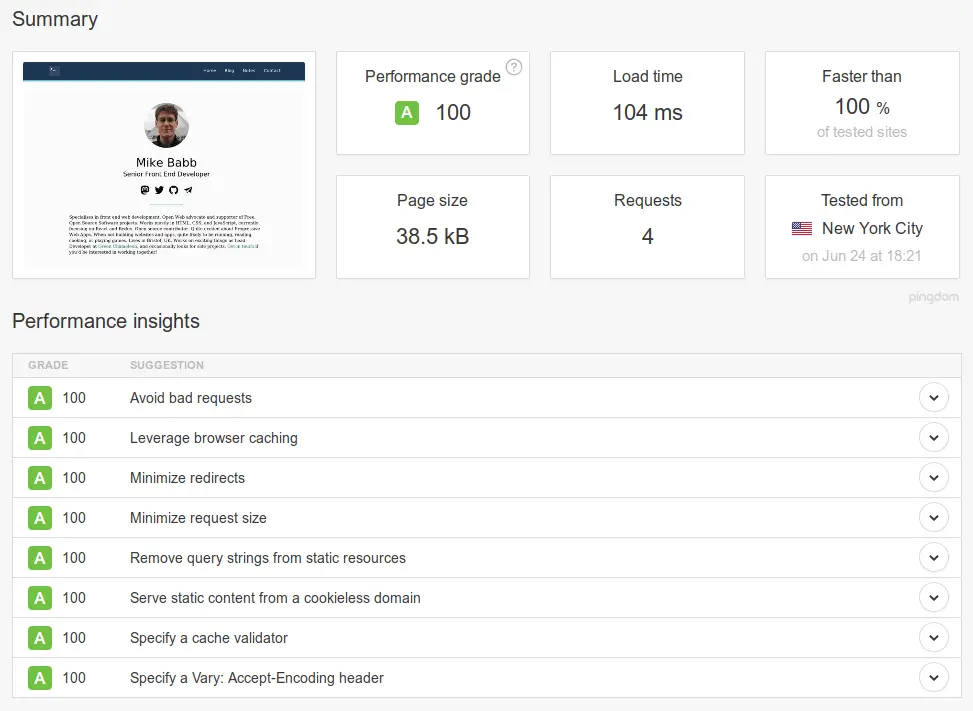Click the A grade badge for Minimize redirects
Image resolution: width=973 pixels, height=711 pixels.
[40, 478]
